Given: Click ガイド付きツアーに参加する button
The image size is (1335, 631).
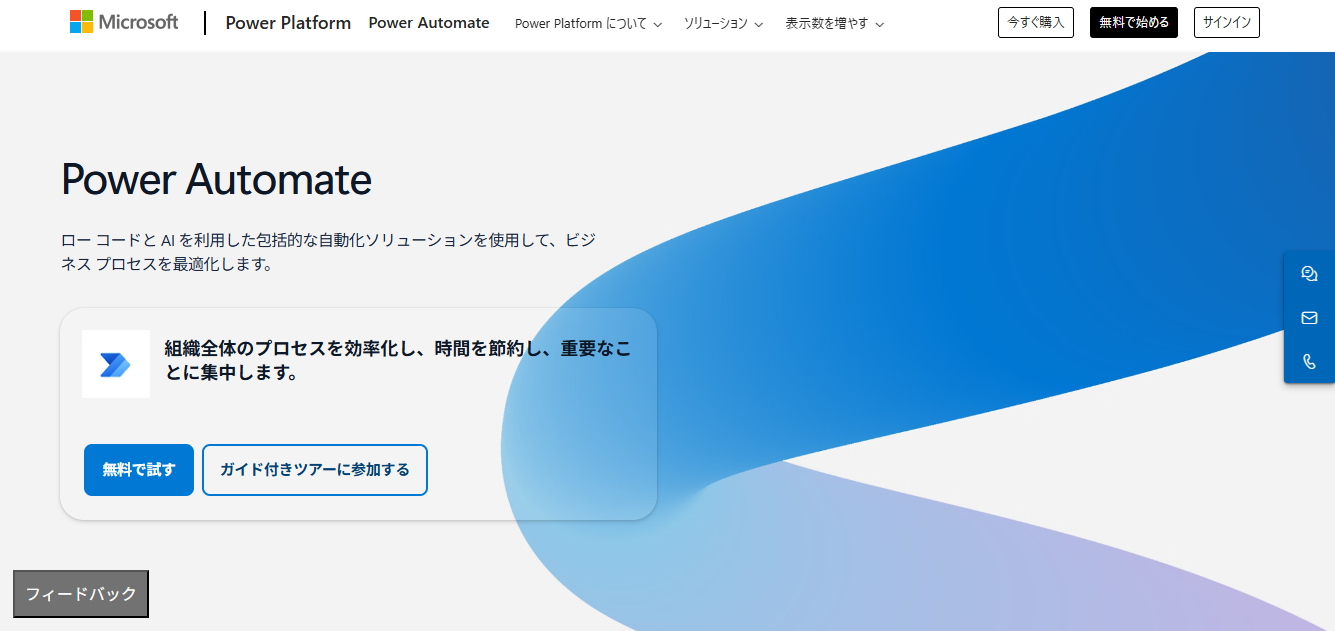Looking at the screenshot, I should [315, 470].
